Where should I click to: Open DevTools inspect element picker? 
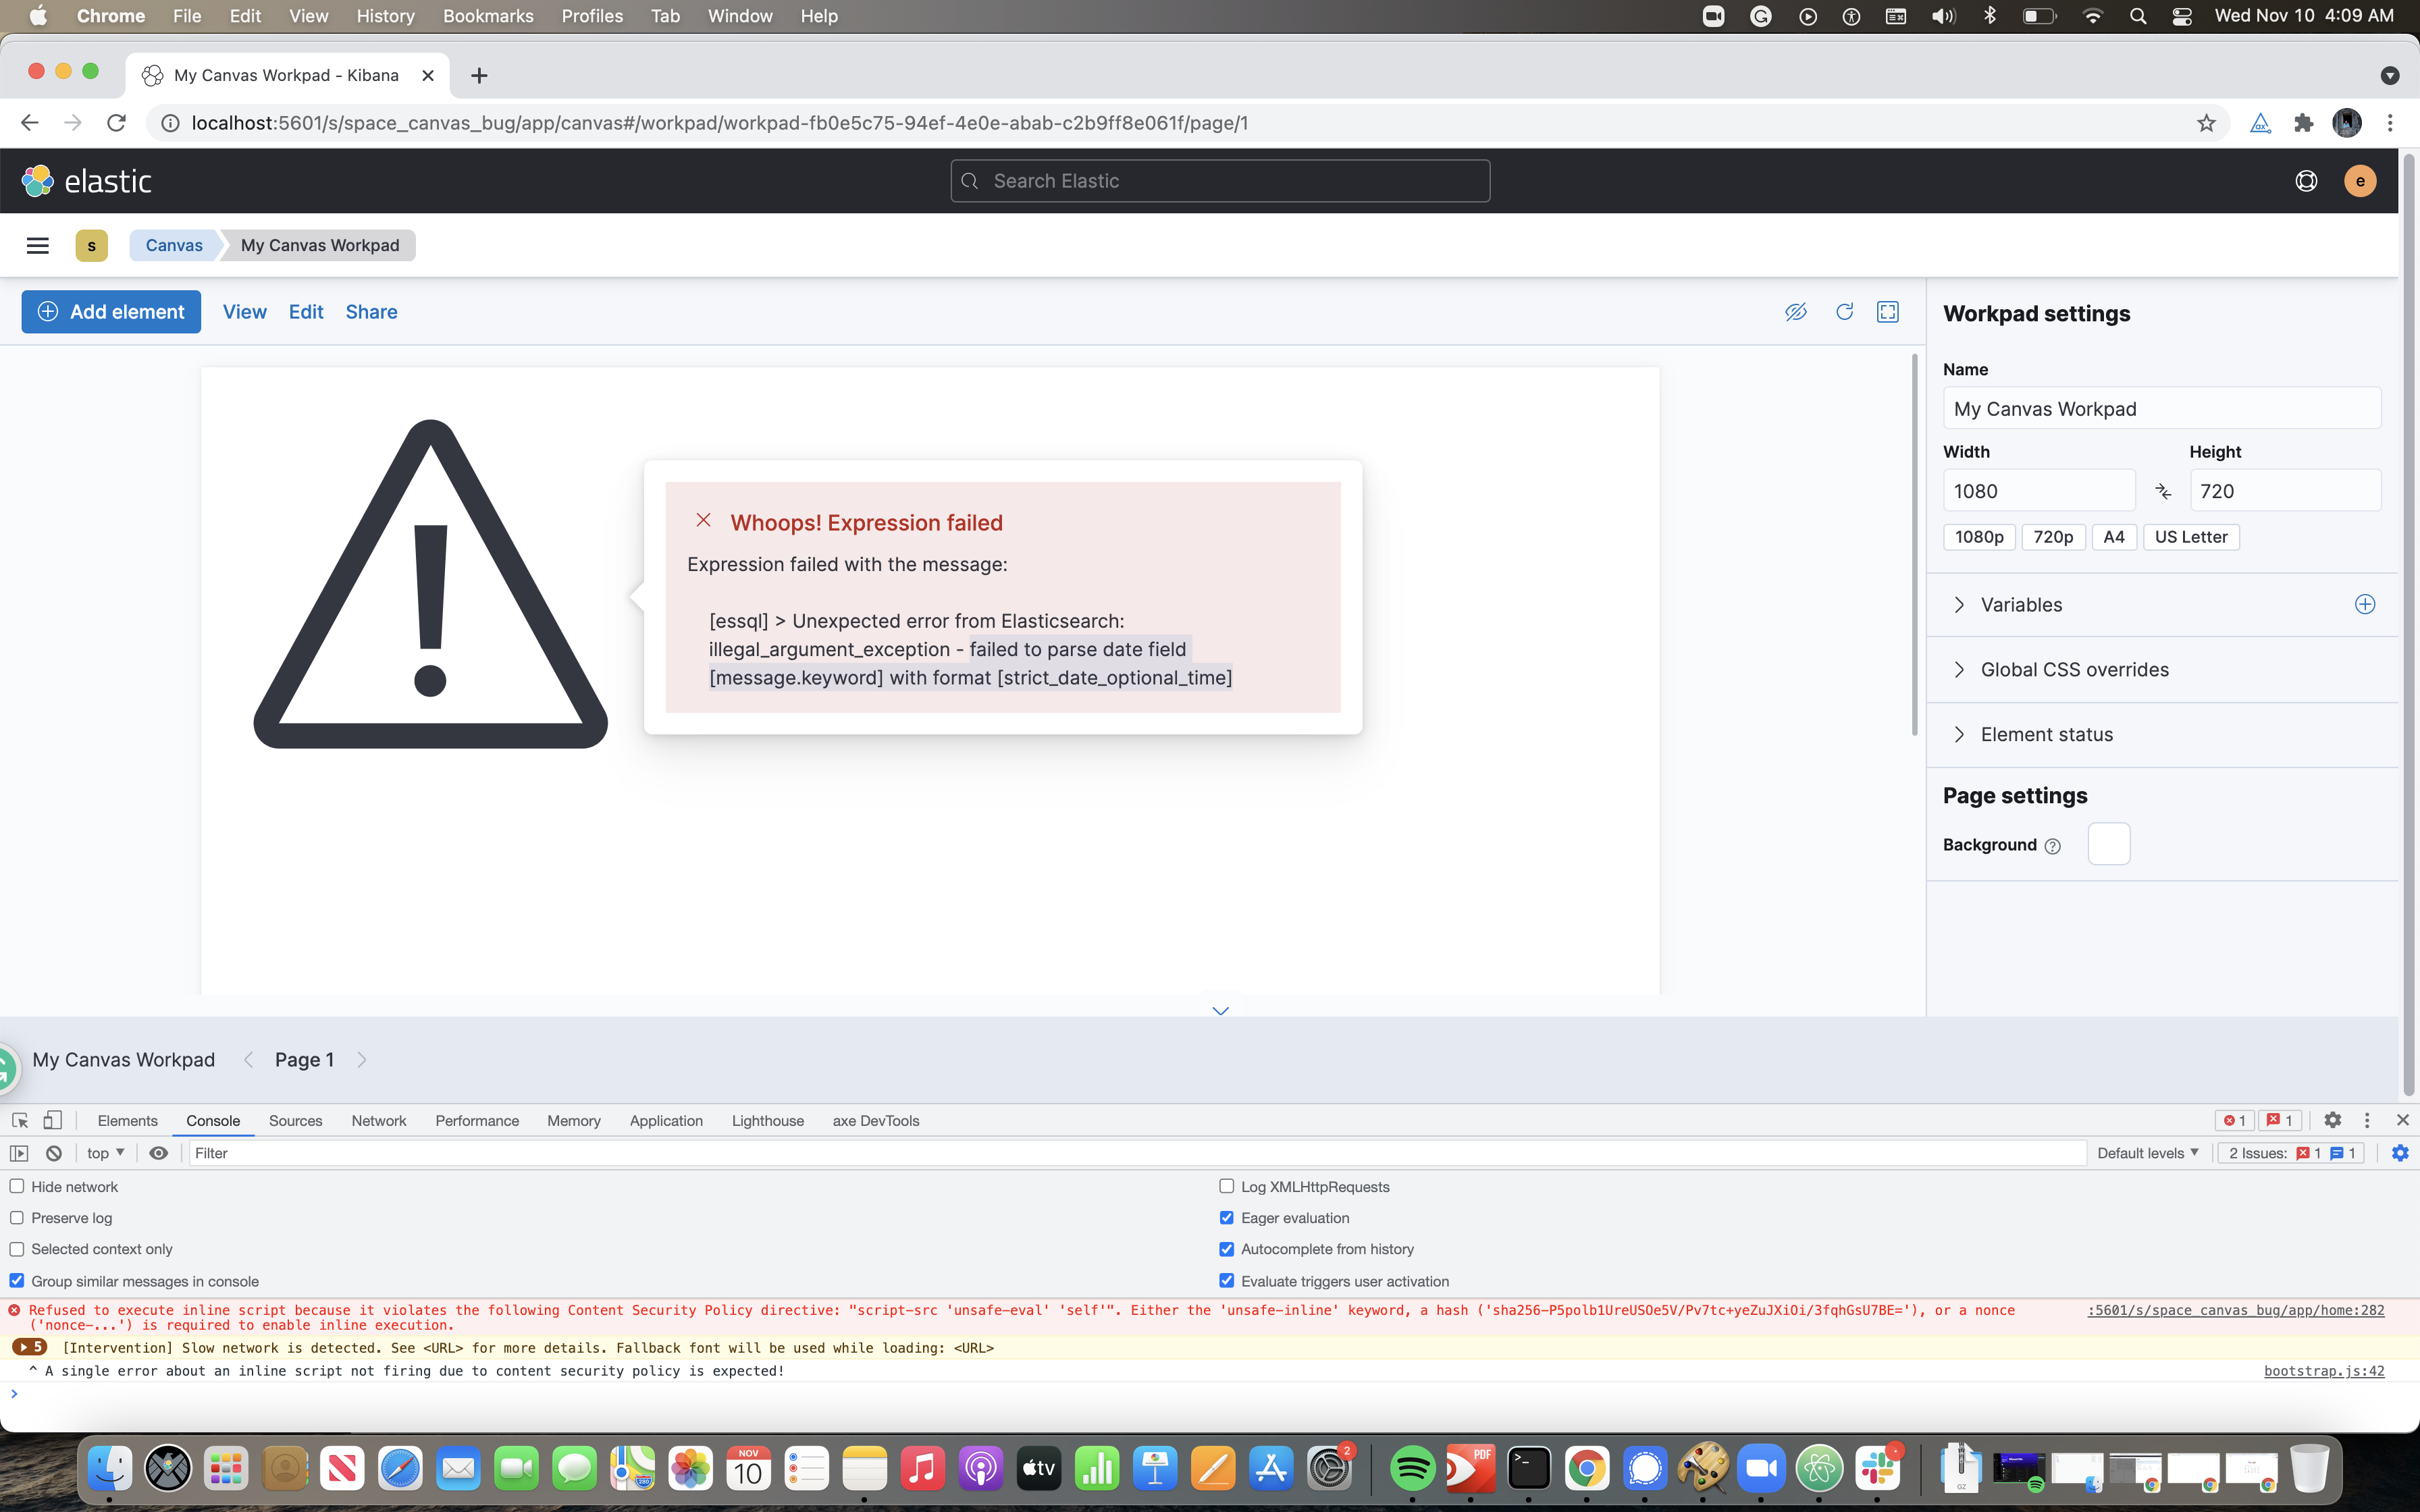(20, 1120)
